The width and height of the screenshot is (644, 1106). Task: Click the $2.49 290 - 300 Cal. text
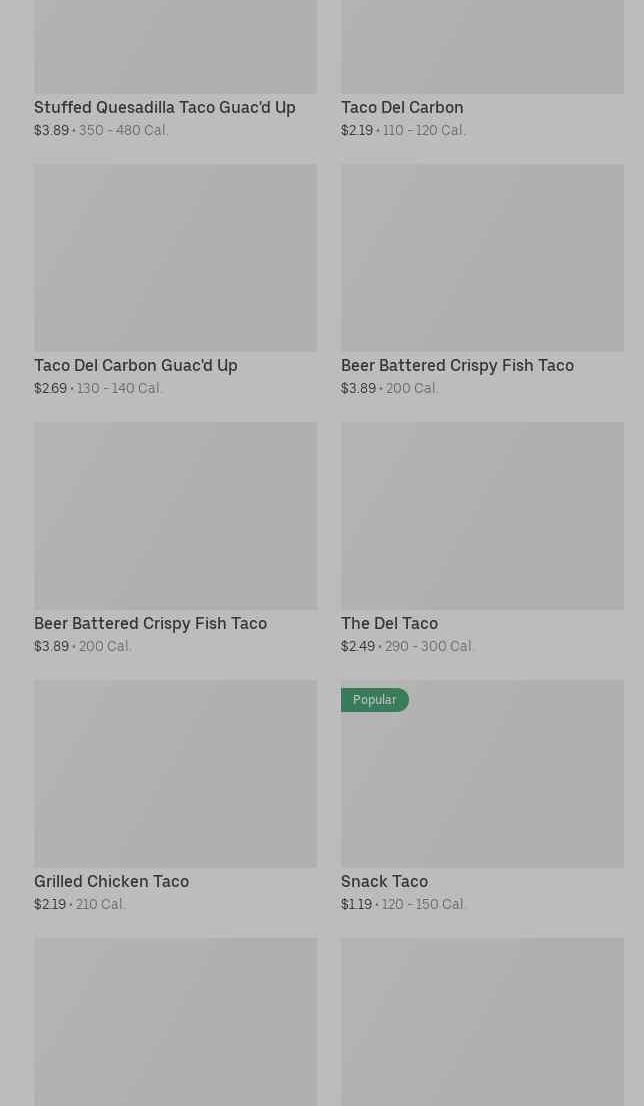[x=407, y=646]
